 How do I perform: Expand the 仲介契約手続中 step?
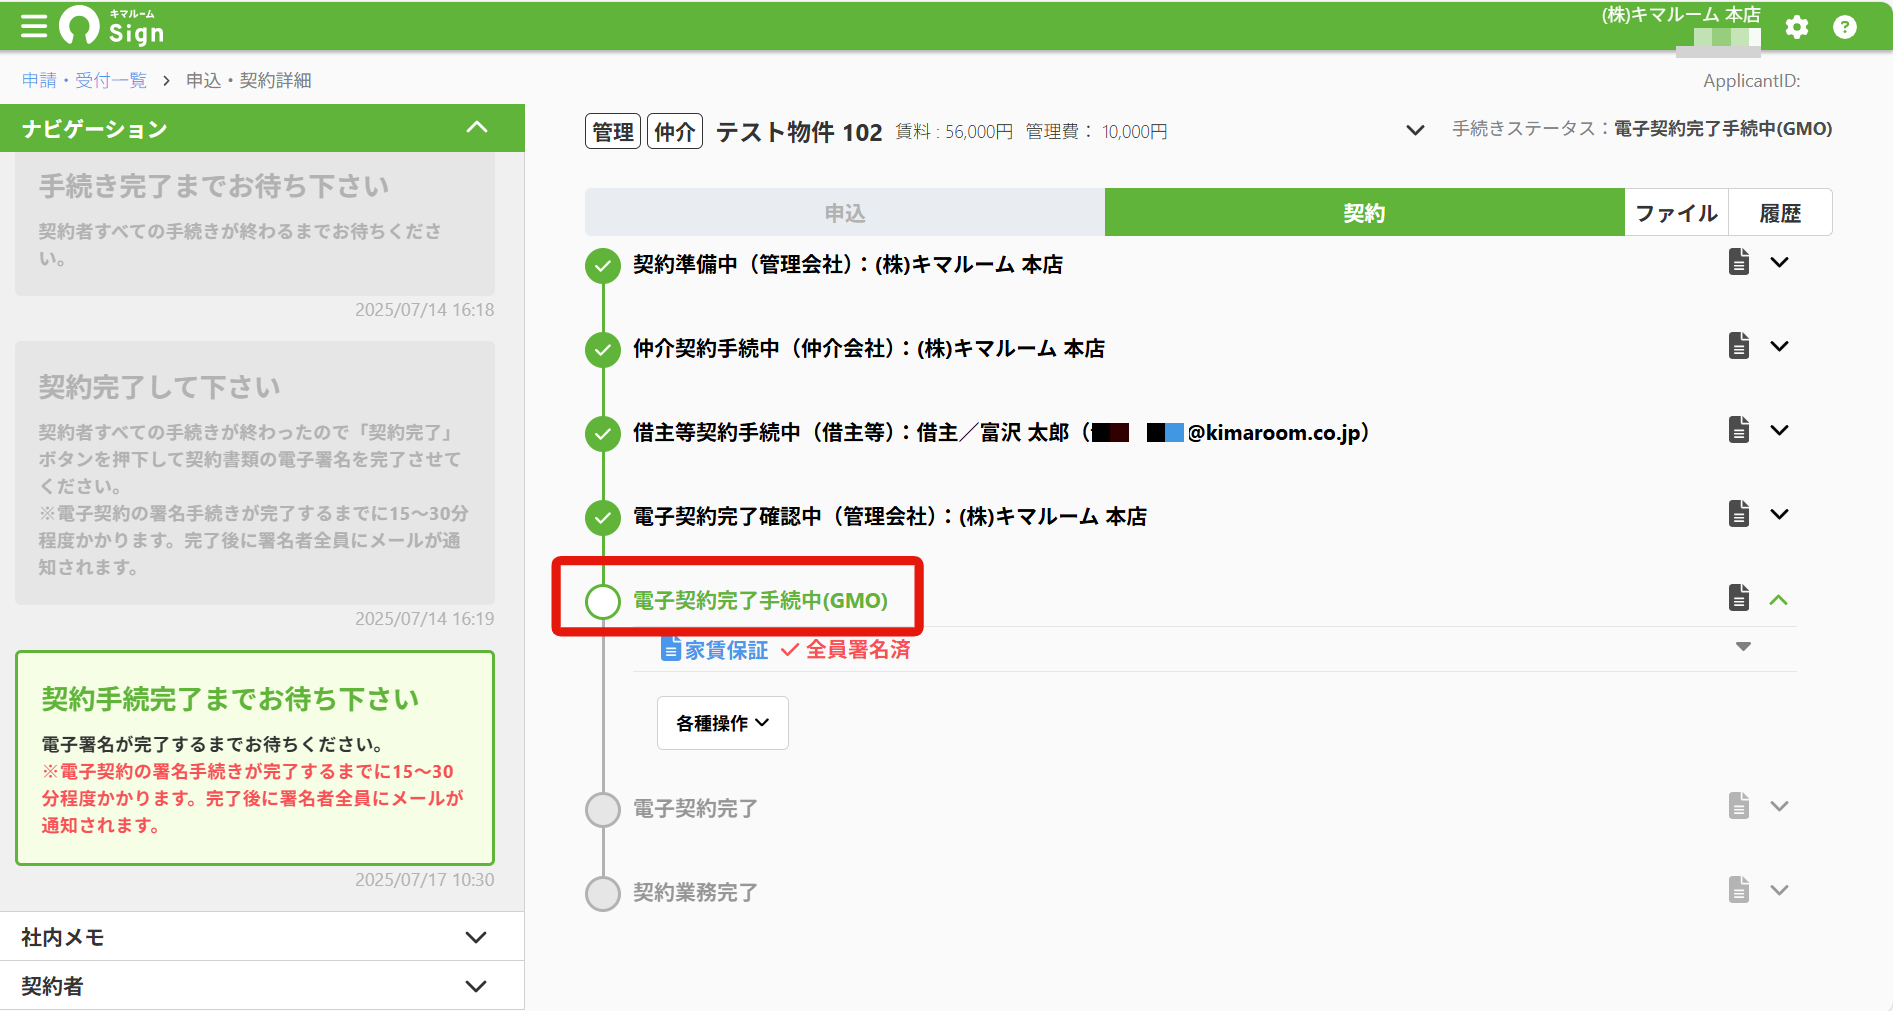click(1779, 347)
